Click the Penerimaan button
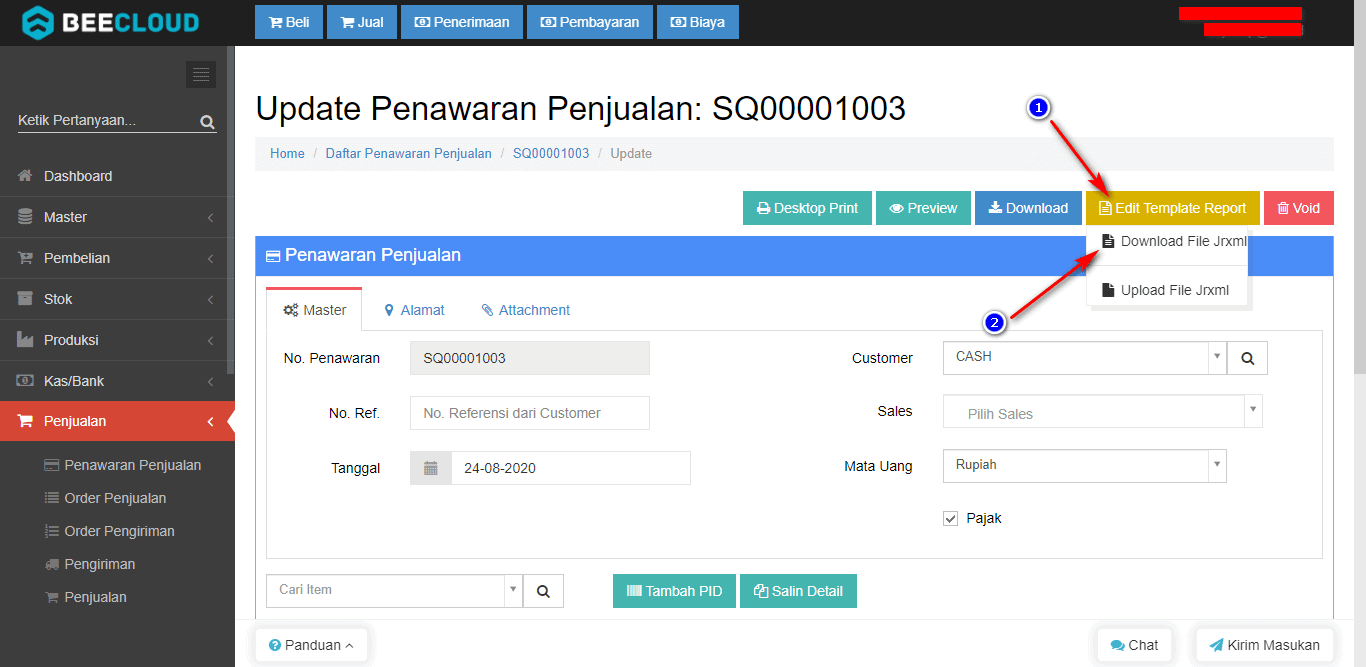This screenshot has height=667, width=1366. point(462,22)
